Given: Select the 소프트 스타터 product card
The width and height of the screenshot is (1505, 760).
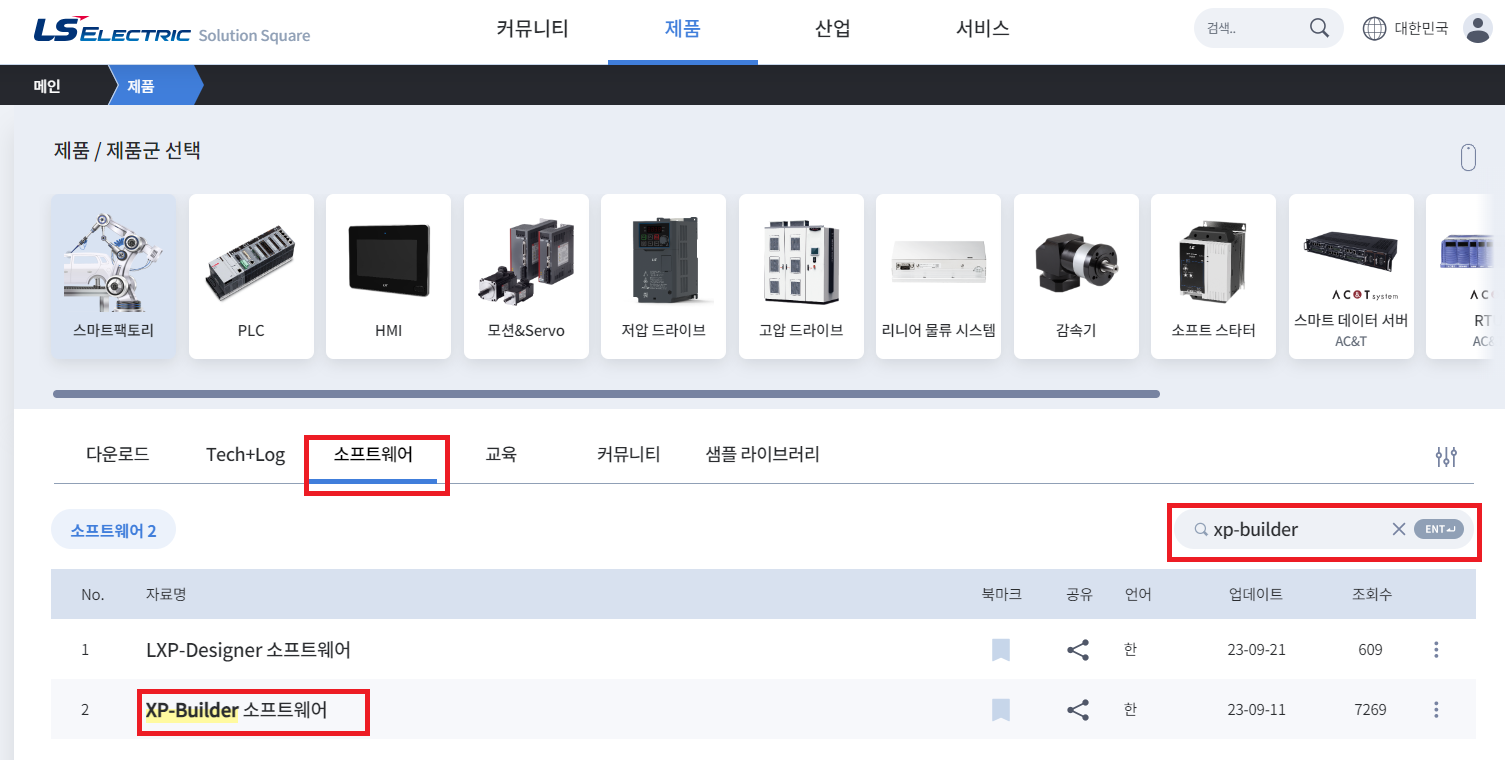Looking at the screenshot, I should click(1214, 276).
